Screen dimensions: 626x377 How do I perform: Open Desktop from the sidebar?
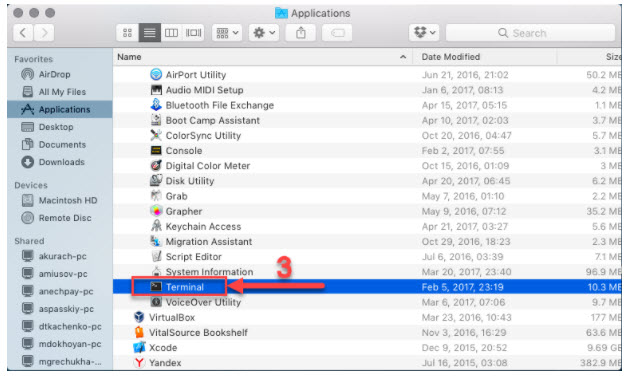point(56,127)
